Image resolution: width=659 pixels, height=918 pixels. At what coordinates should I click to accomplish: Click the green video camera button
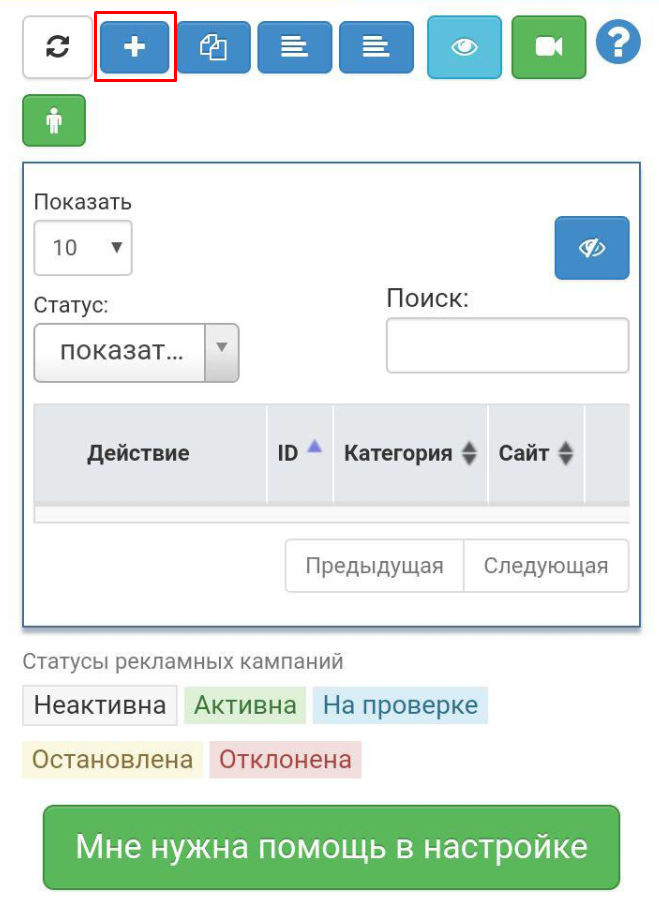(548, 47)
